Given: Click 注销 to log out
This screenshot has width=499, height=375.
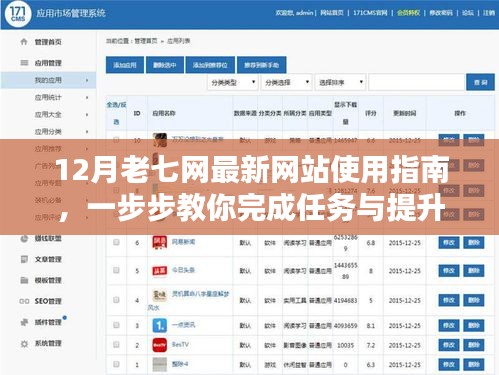Looking at the screenshot, I should pyautogui.click(x=489, y=13).
